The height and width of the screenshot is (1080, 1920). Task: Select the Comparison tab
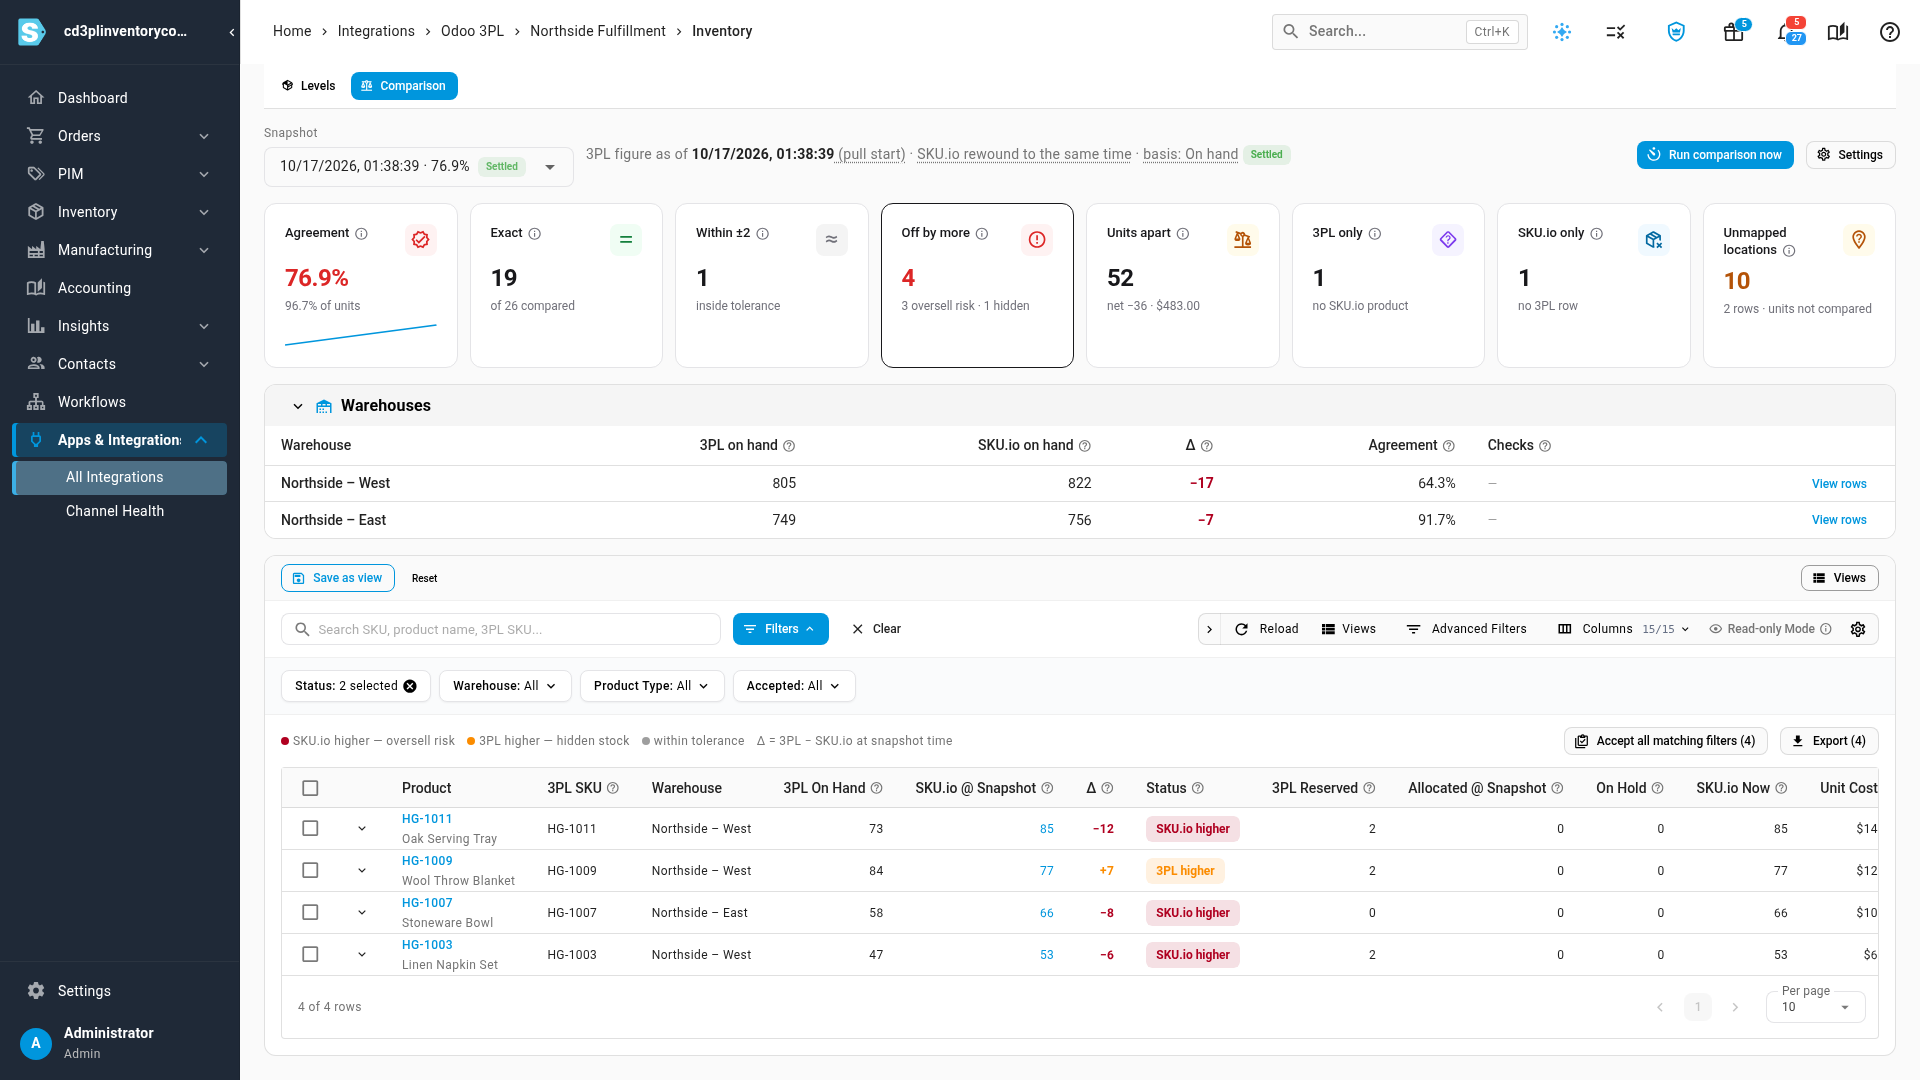point(404,86)
